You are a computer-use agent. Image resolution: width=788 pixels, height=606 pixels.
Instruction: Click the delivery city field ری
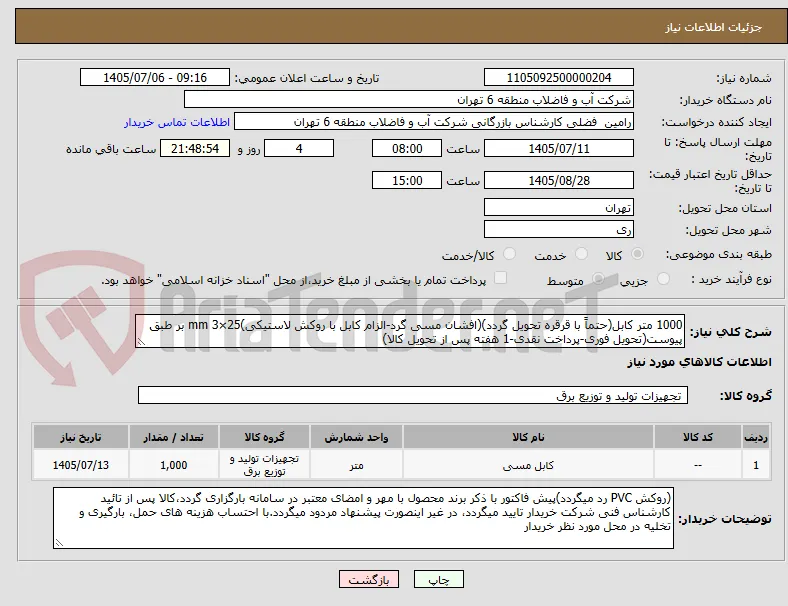coord(559,230)
